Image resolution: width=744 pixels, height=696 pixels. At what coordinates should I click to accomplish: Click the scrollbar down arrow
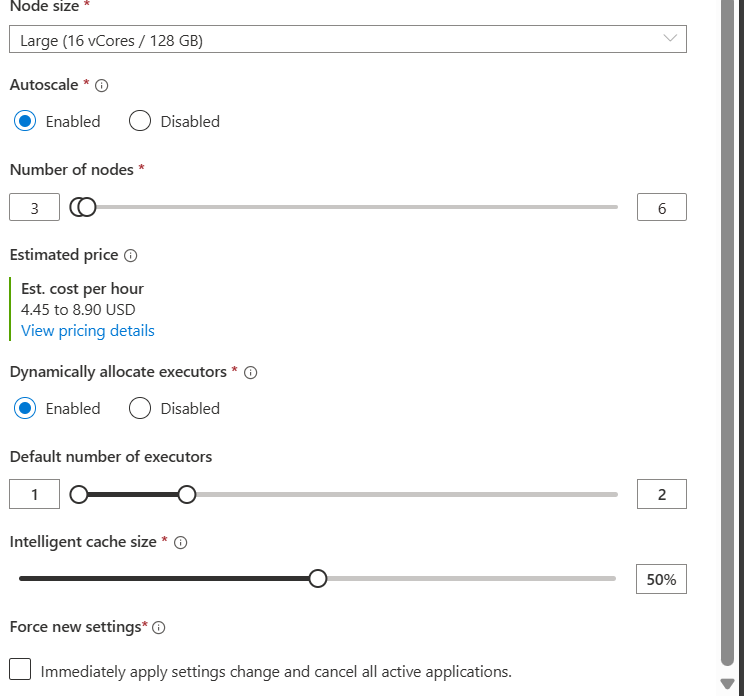728,684
